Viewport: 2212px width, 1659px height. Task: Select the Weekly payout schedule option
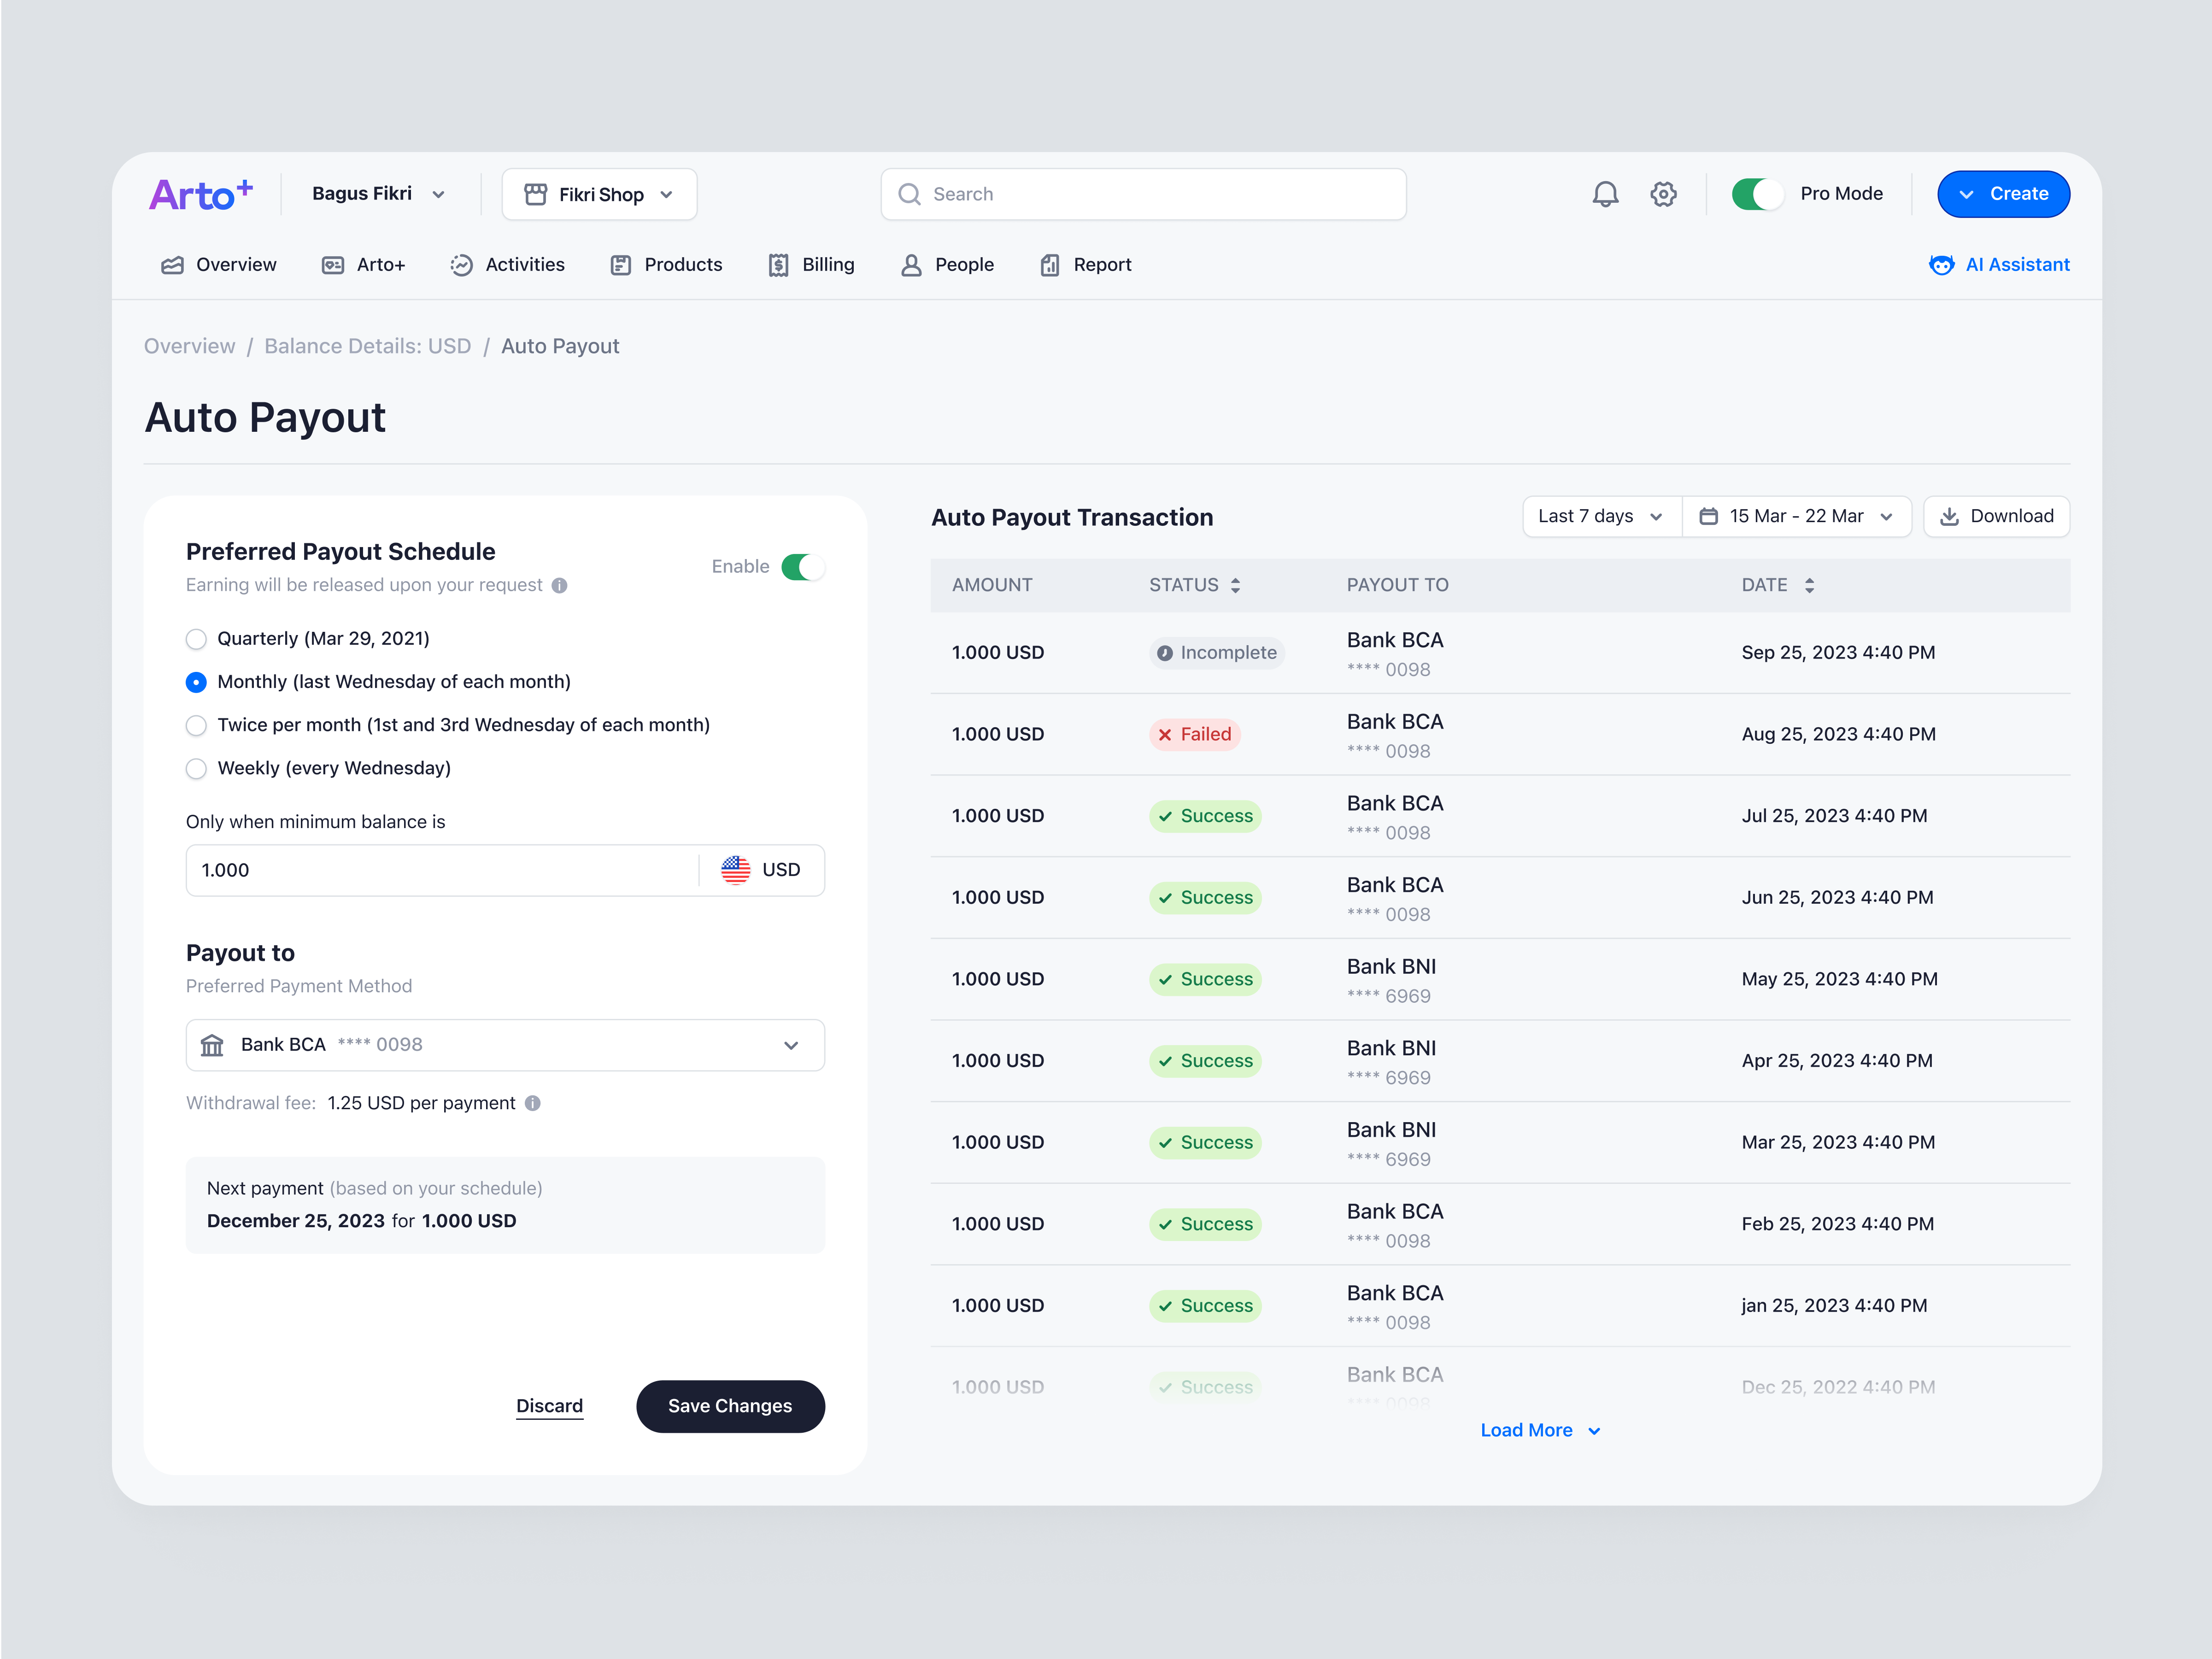[196, 768]
